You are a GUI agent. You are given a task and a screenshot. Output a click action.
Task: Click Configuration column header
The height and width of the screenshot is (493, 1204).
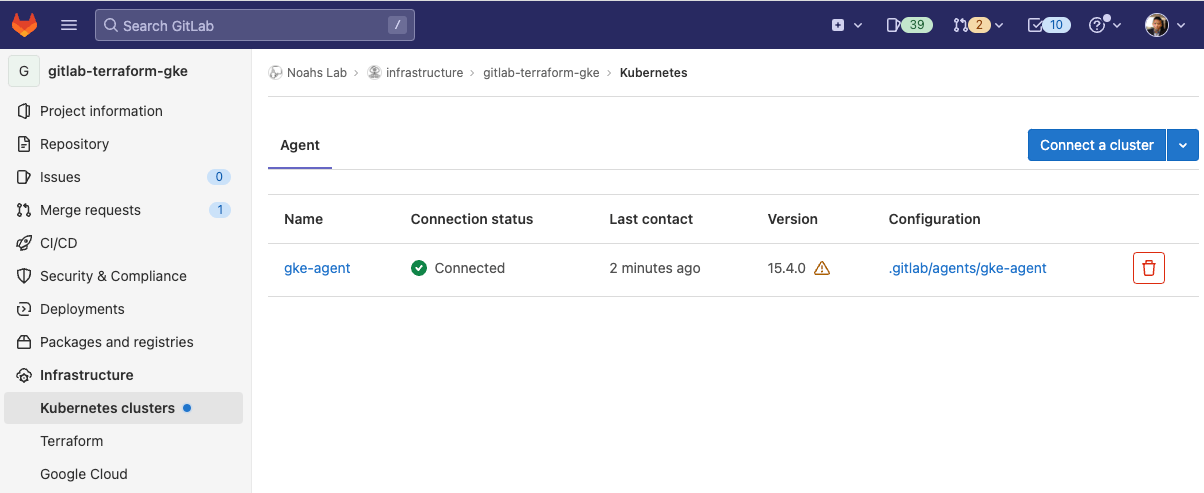[935, 219]
